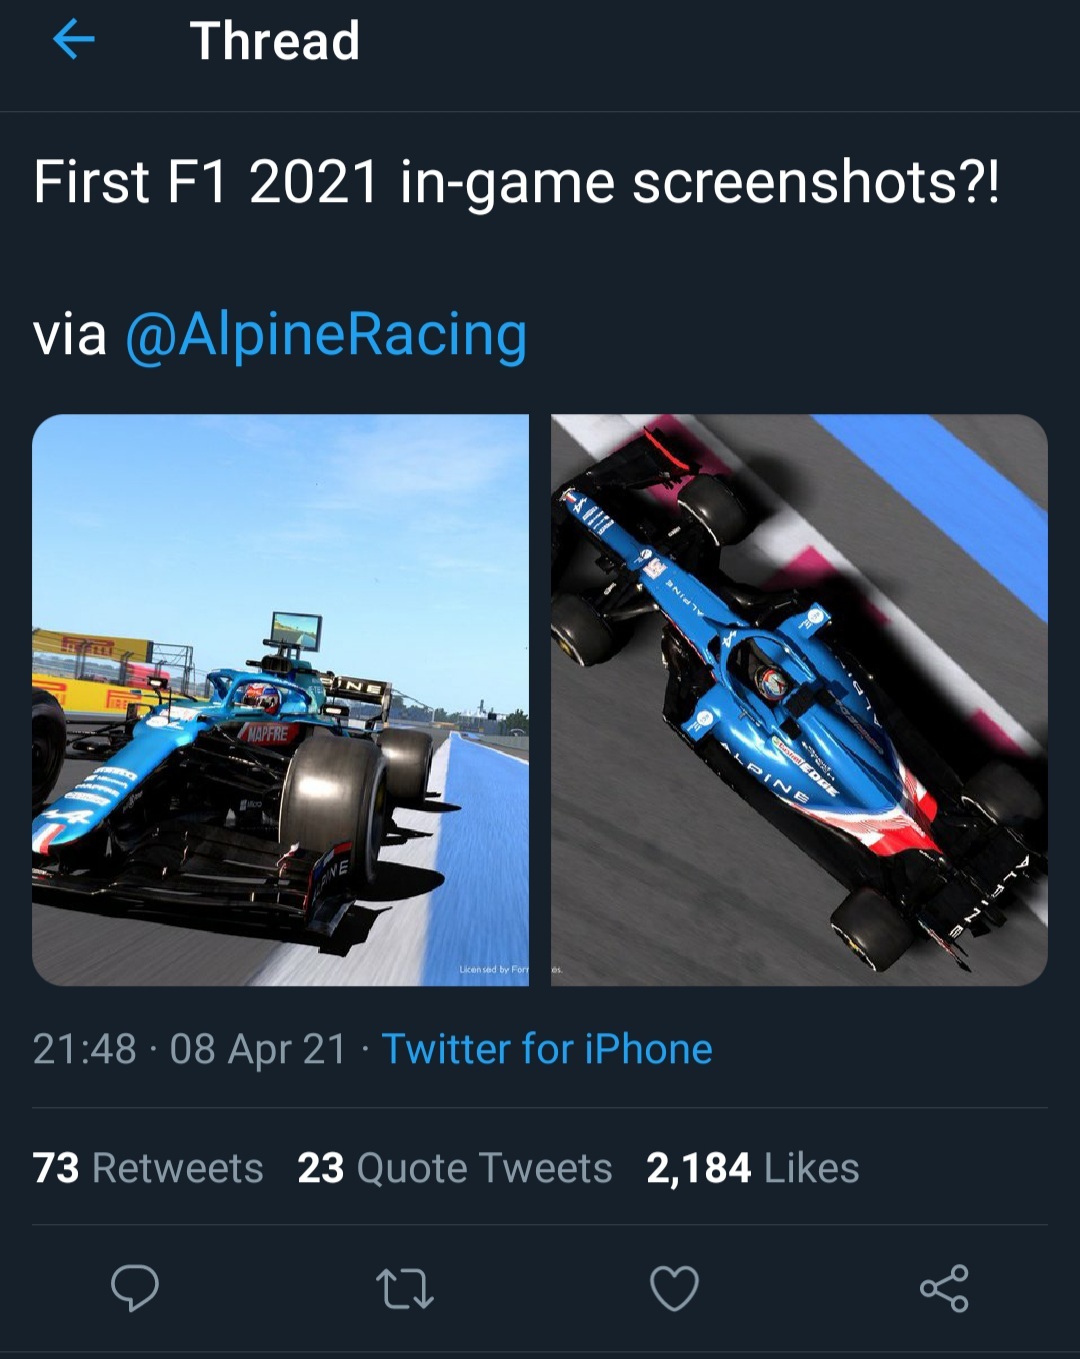The height and width of the screenshot is (1359, 1080).
Task: Tap the 21:48 timestamp
Action: coord(84,1049)
